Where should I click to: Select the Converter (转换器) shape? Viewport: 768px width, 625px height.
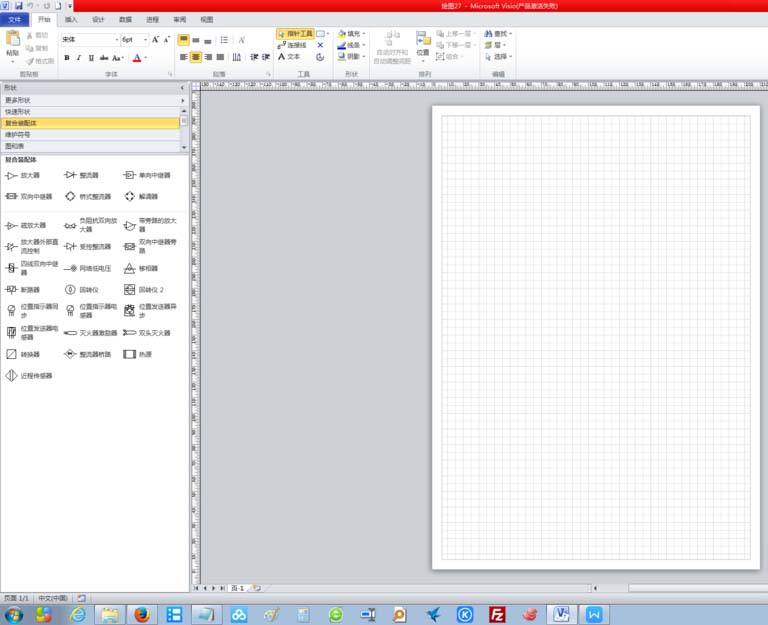[23, 354]
